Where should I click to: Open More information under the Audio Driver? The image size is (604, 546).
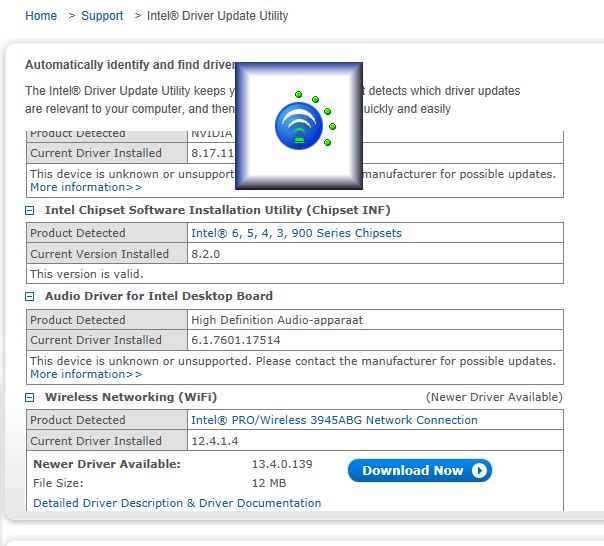point(86,374)
